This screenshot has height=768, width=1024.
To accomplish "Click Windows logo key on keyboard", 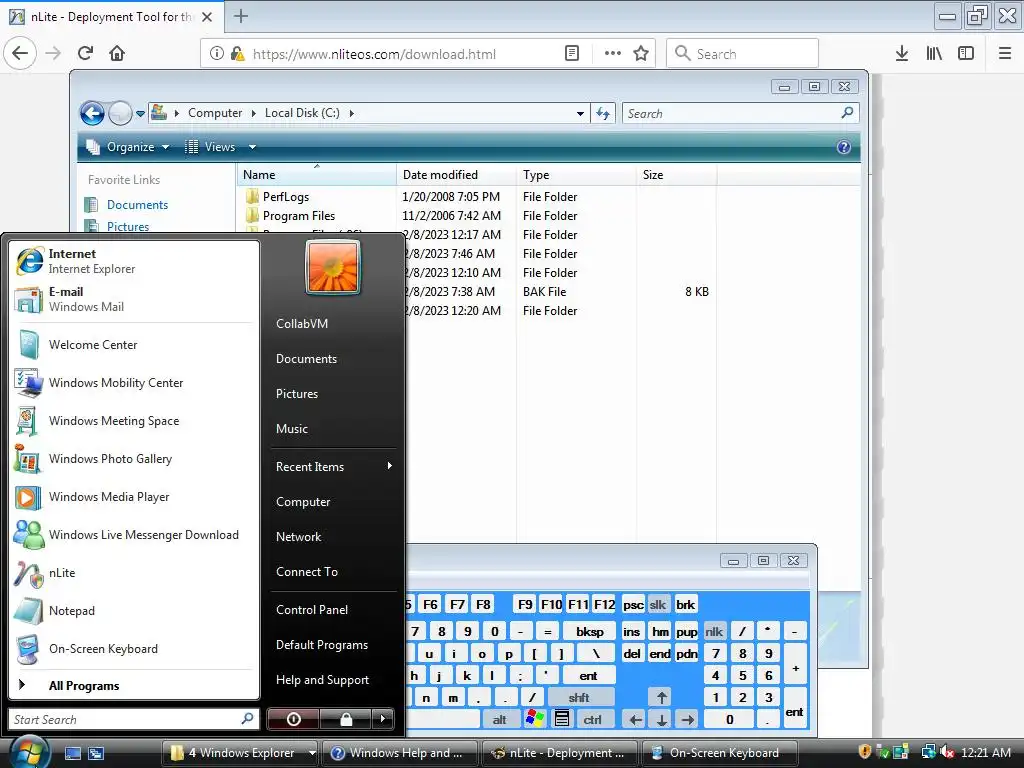I will tap(535, 719).
